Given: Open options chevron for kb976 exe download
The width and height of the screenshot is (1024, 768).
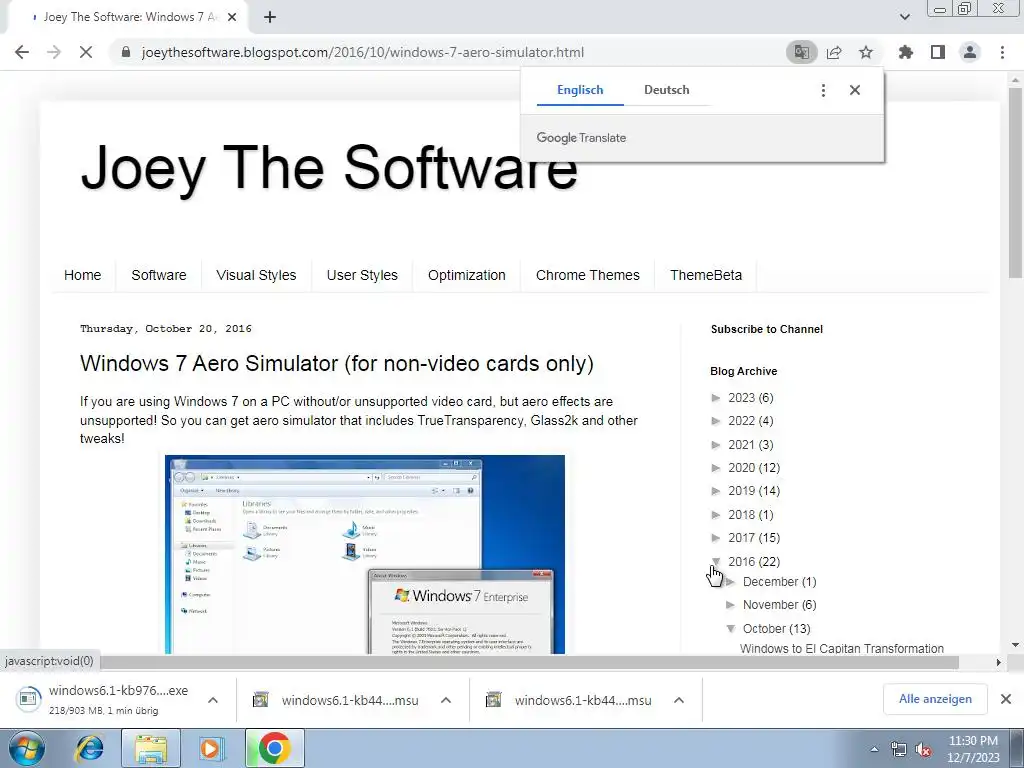Looking at the screenshot, I should pos(213,699).
